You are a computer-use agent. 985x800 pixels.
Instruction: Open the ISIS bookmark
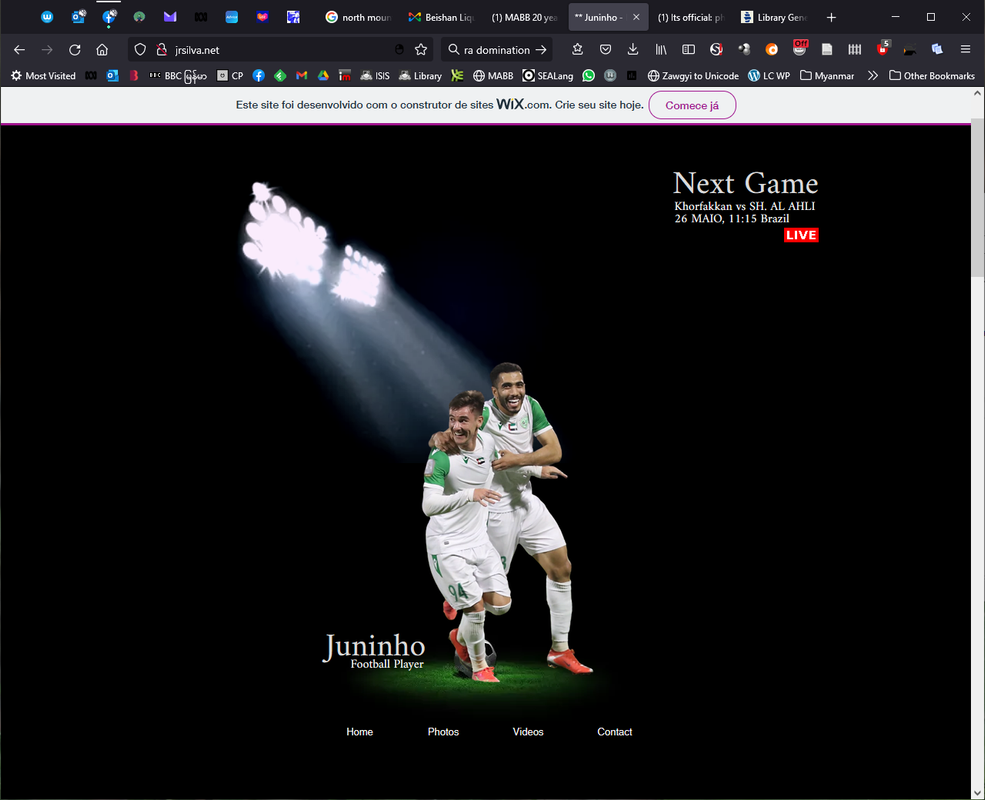(375, 75)
